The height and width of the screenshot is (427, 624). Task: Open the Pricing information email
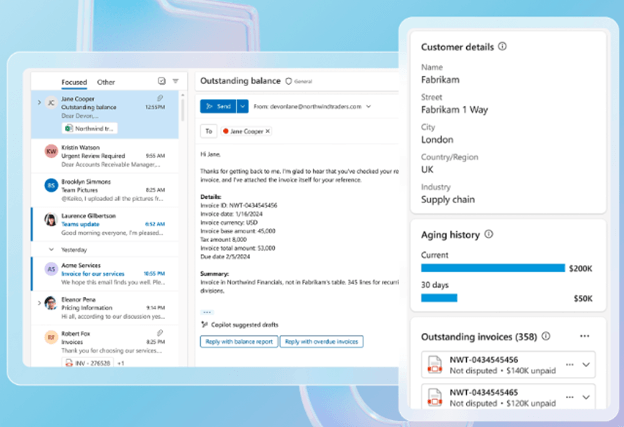click(x=105, y=308)
